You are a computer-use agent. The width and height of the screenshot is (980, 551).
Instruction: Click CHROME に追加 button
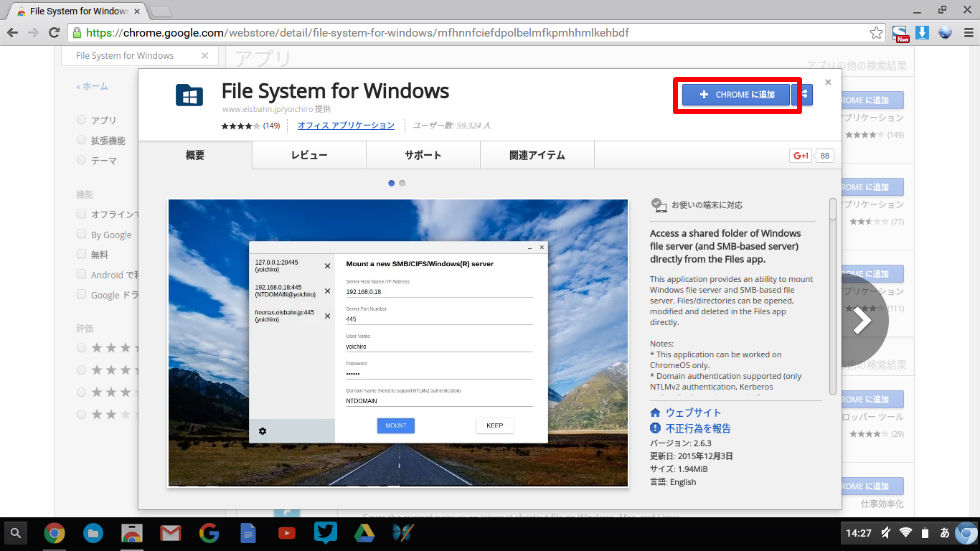736,94
